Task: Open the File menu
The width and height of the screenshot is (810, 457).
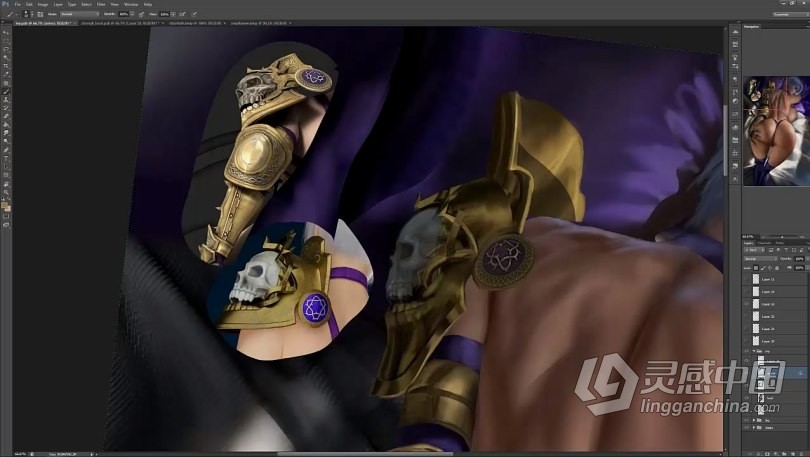Action: pyautogui.click(x=18, y=4)
